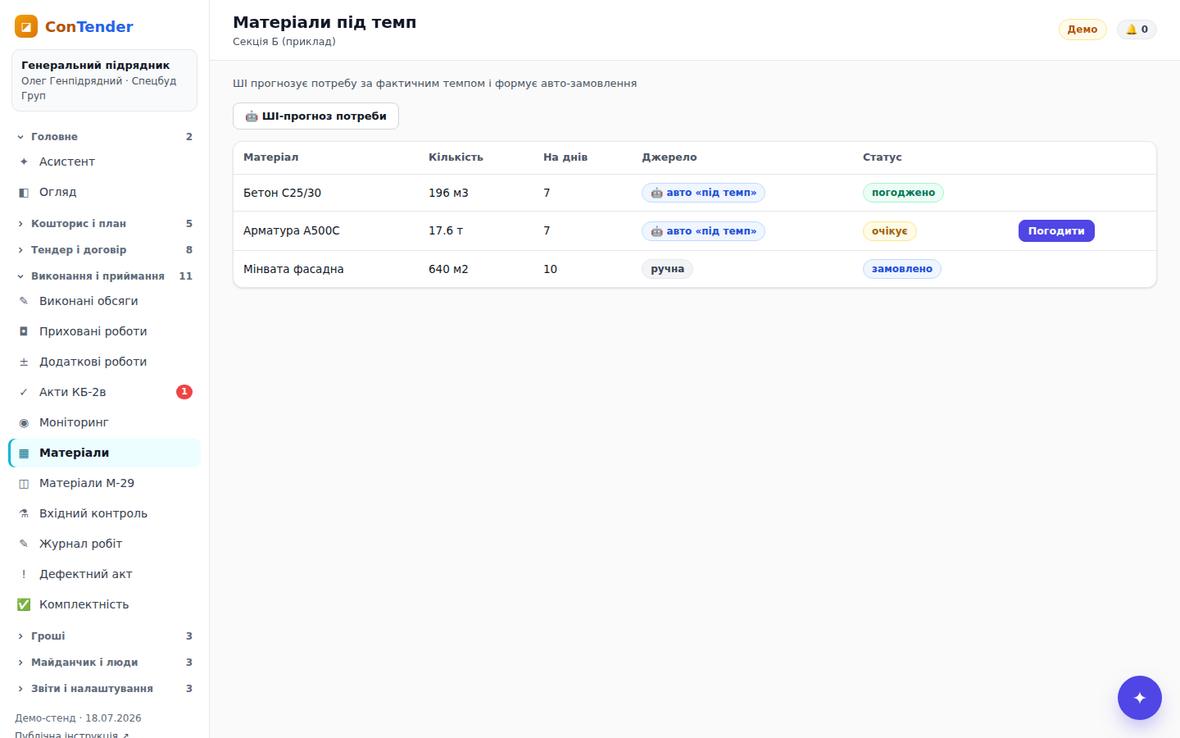Expand the Звіти і налаштування section
Screen dimensions: 1180x738
[x=105, y=689]
